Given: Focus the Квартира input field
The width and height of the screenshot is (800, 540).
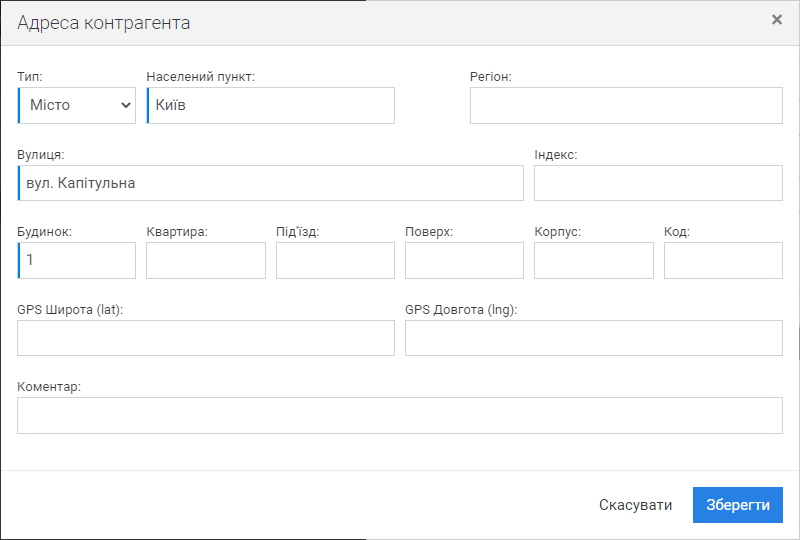Looking at the screenshot, I should [206, 260].
